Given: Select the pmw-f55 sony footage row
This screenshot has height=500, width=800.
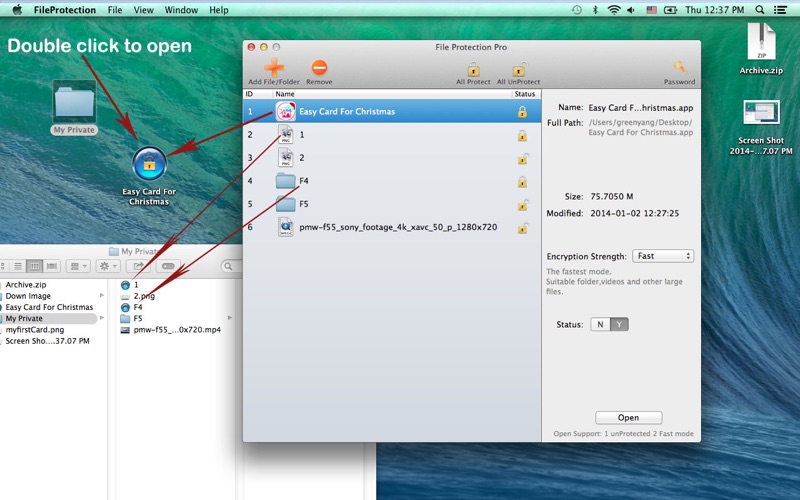Looking at the screenshot, I should 392,228.
